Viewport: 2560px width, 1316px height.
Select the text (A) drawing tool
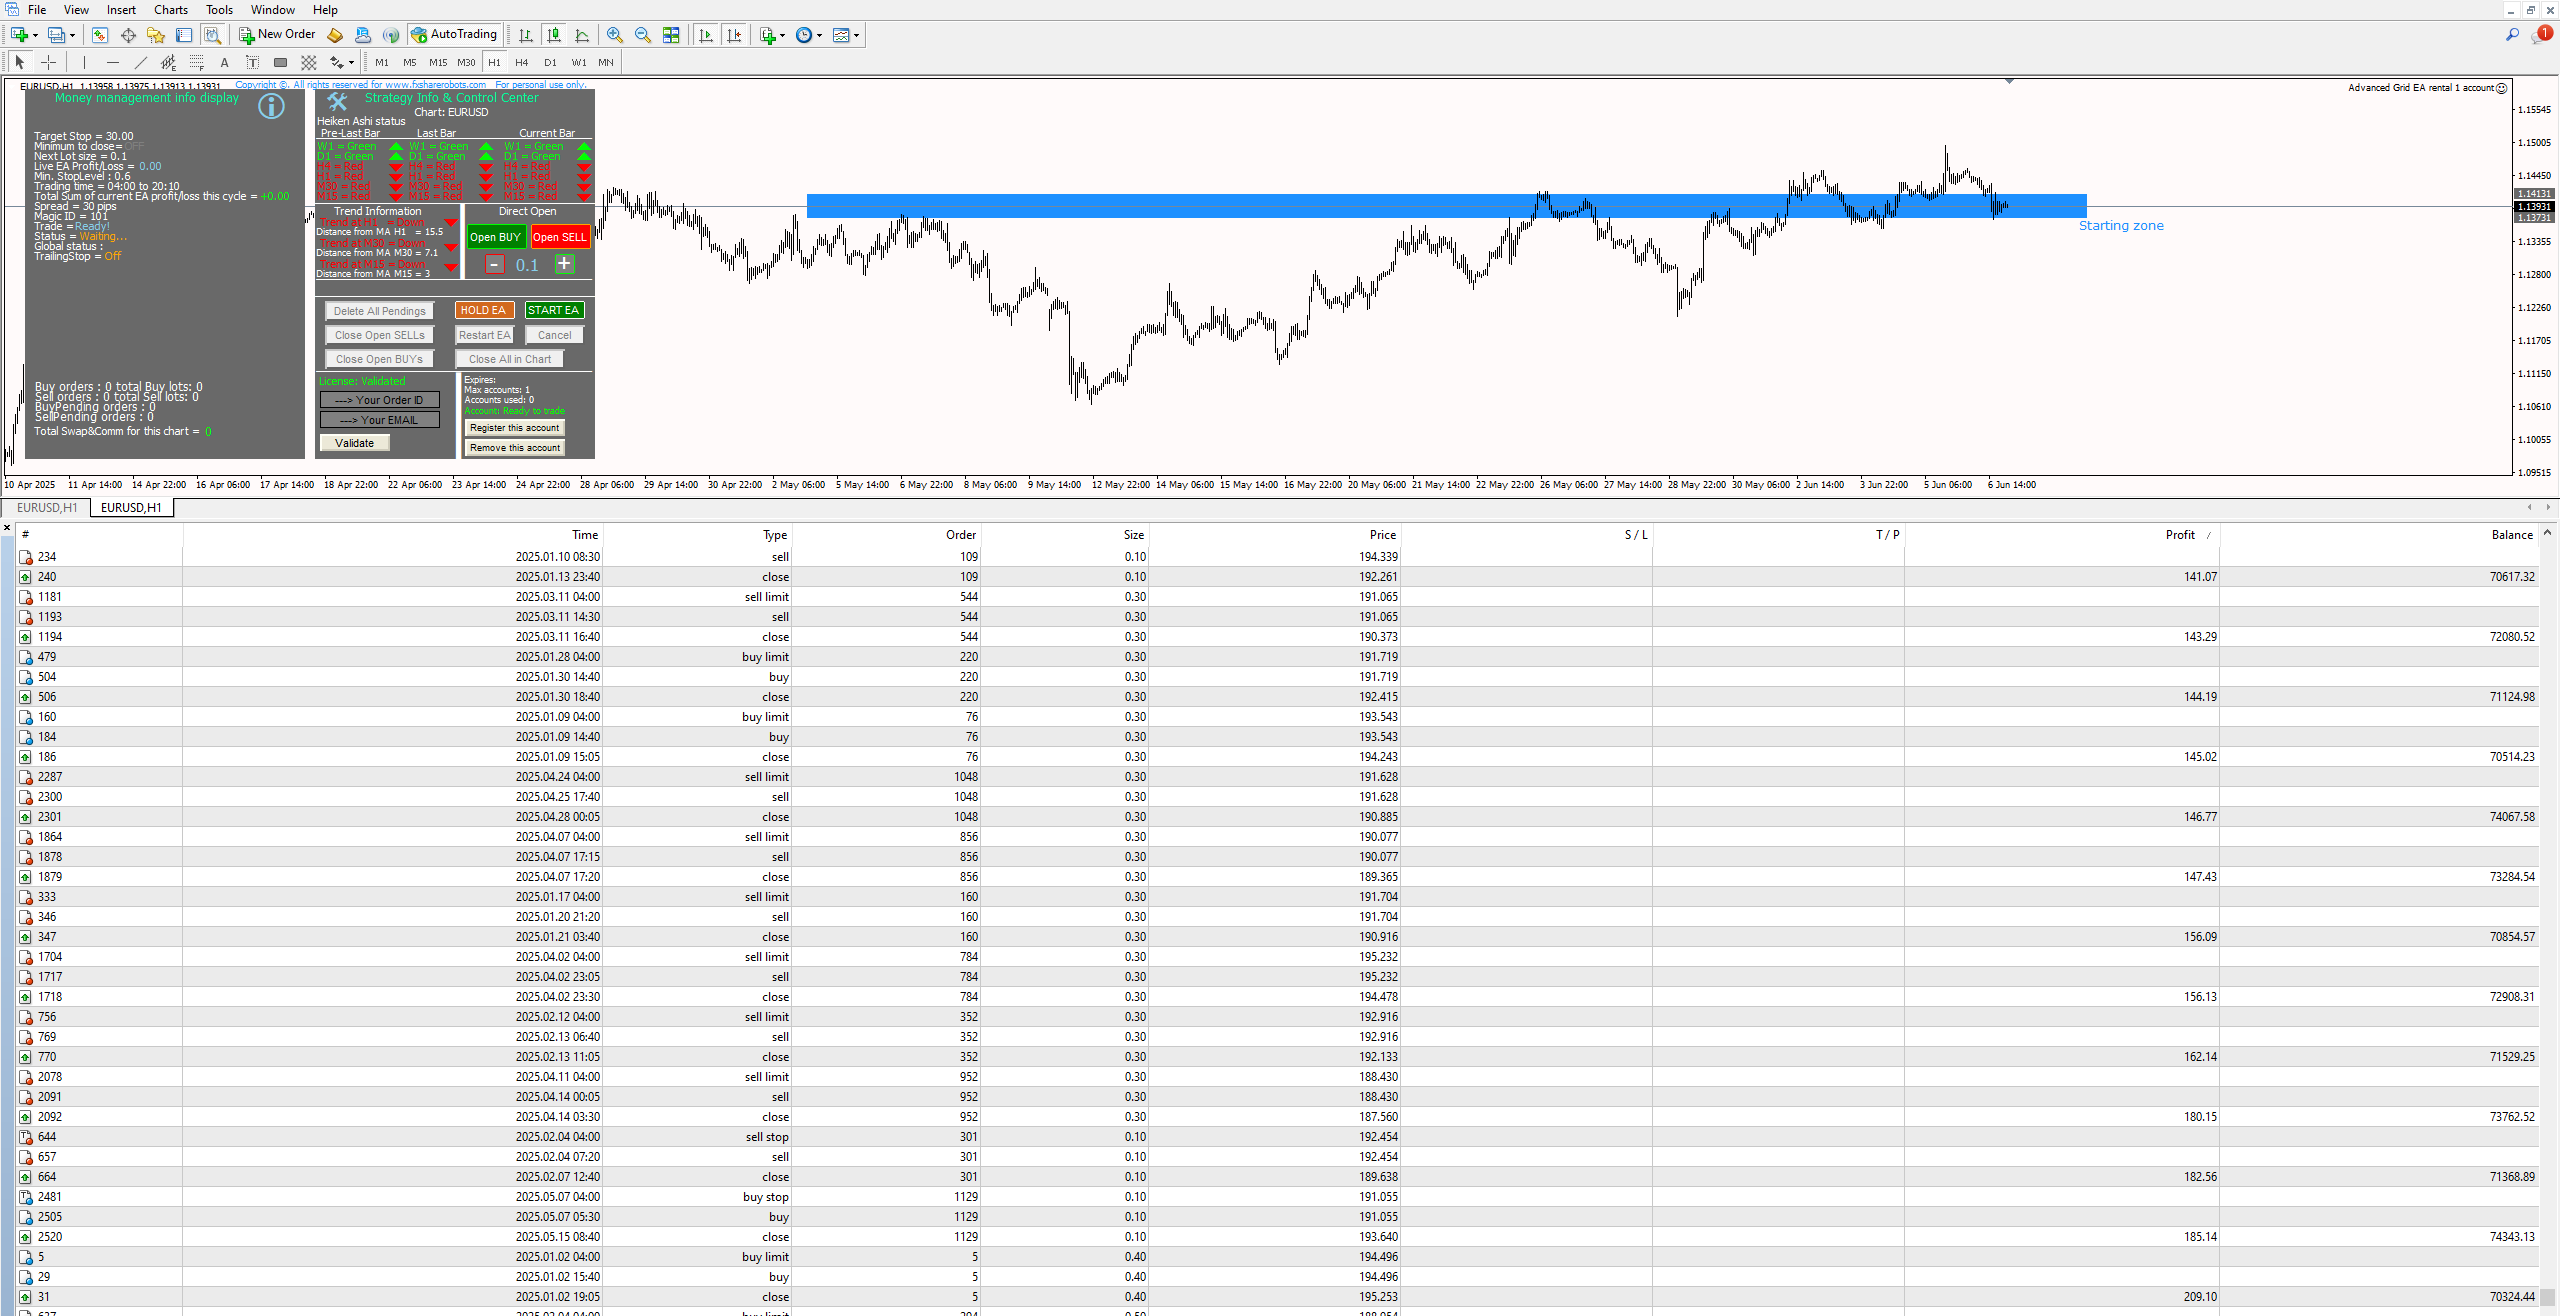(x=224, y=62)
